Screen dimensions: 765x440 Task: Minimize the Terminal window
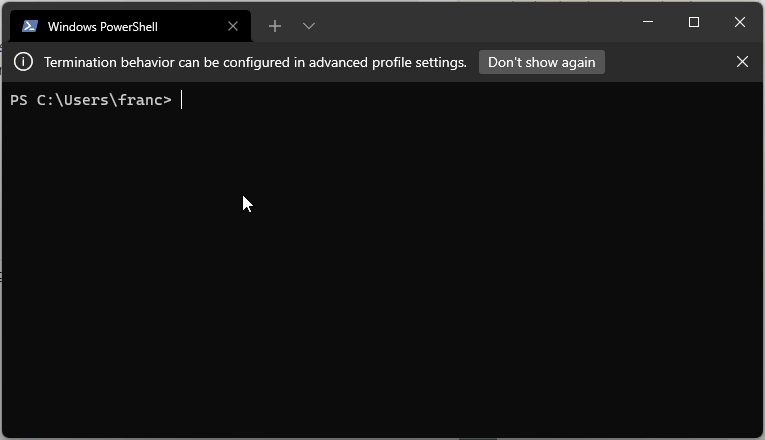(x=647, y=22)
